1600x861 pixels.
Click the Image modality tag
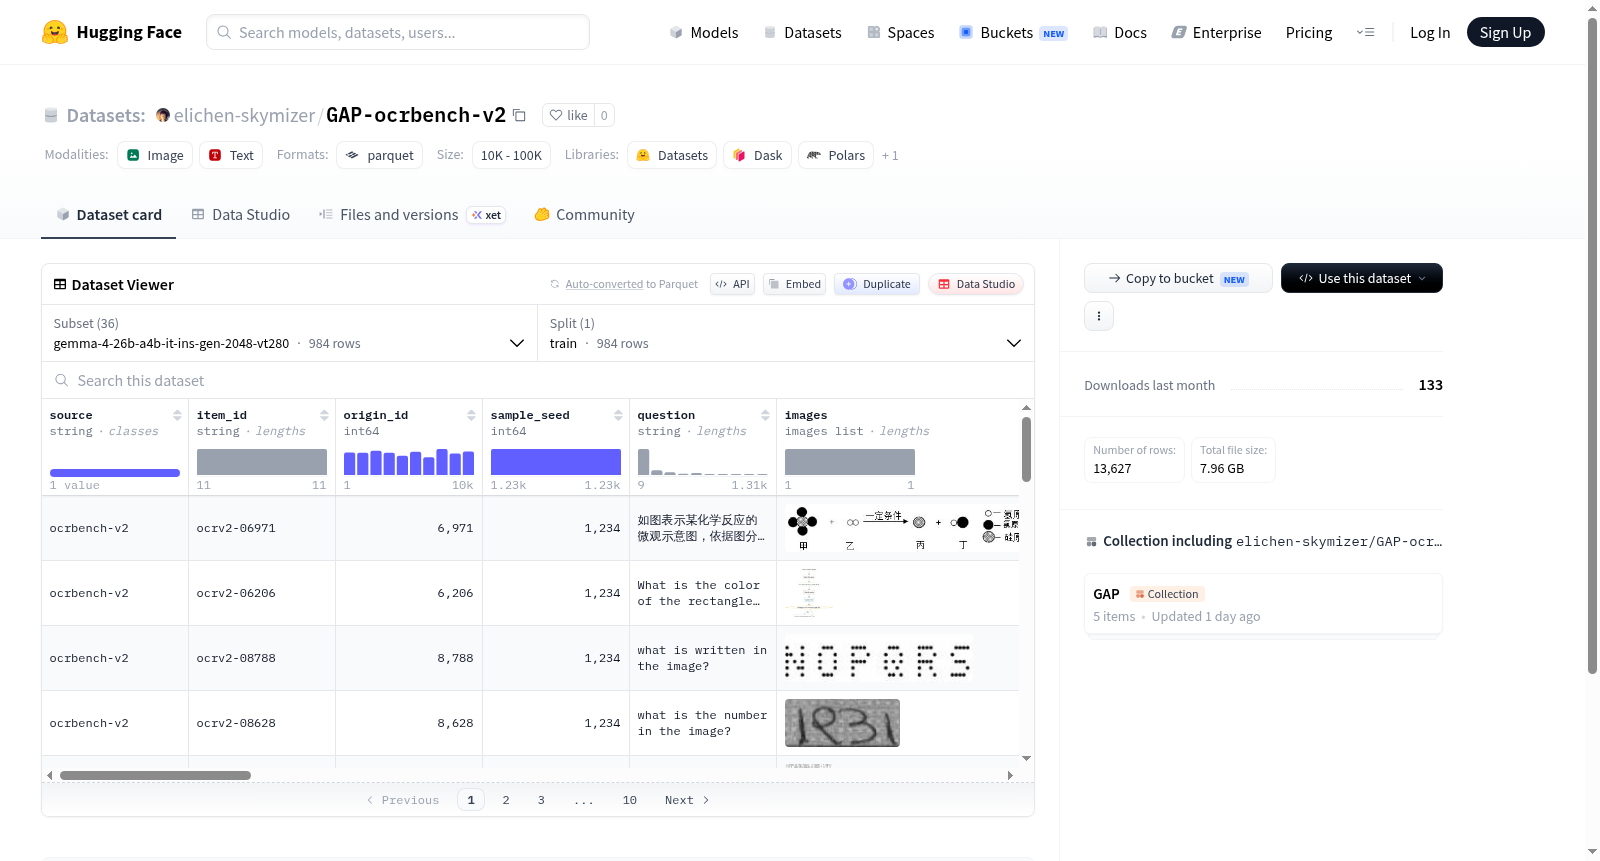click(155, 155)
